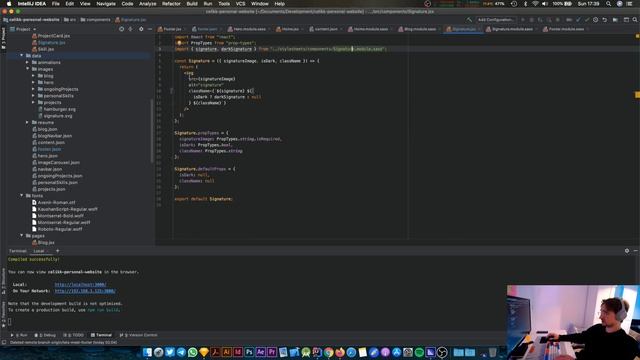
Task: Click the collapse all icon in Project panel
Action: (x=131, y=29)
